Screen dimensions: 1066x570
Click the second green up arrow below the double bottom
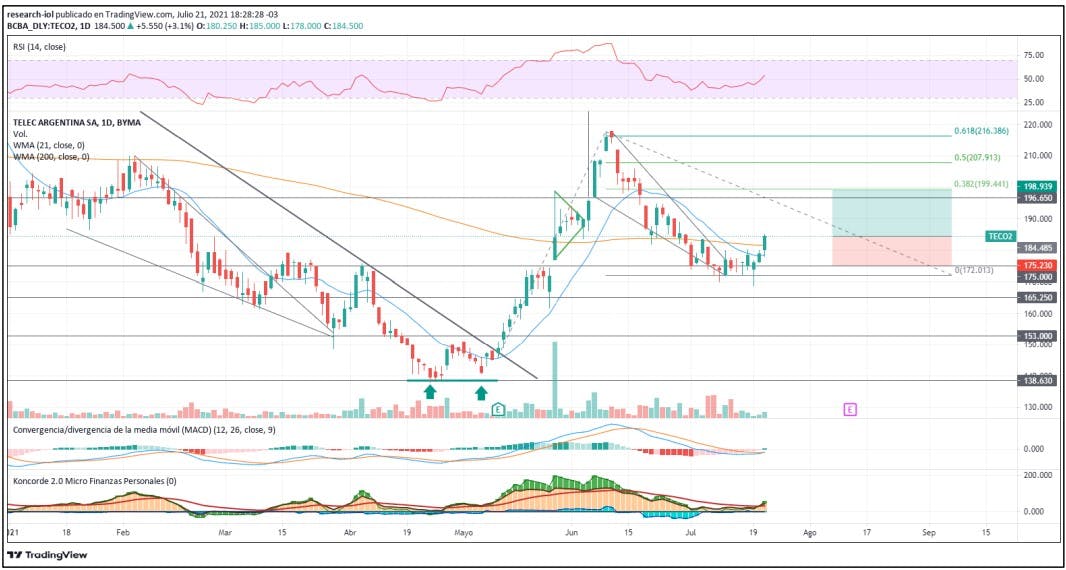(x=482, y=391)
